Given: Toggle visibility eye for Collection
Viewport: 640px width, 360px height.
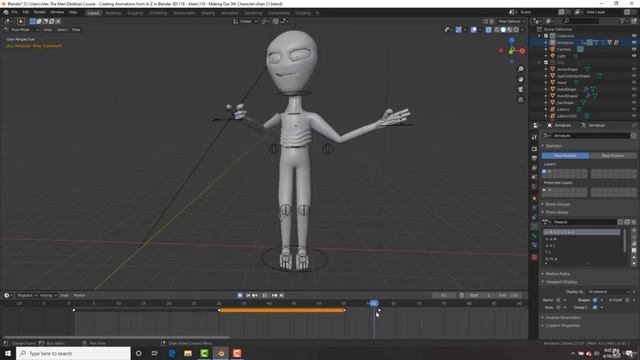Looking at the screenshot, I should 634,36.
